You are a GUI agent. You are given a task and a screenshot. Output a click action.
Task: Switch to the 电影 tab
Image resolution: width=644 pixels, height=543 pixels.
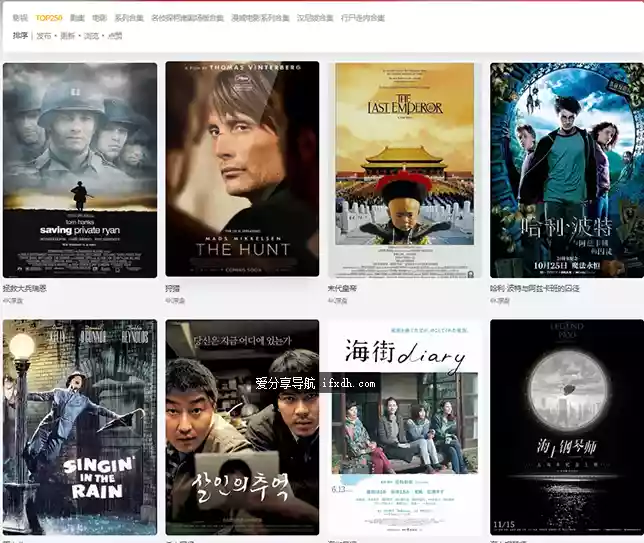[99, 18]
